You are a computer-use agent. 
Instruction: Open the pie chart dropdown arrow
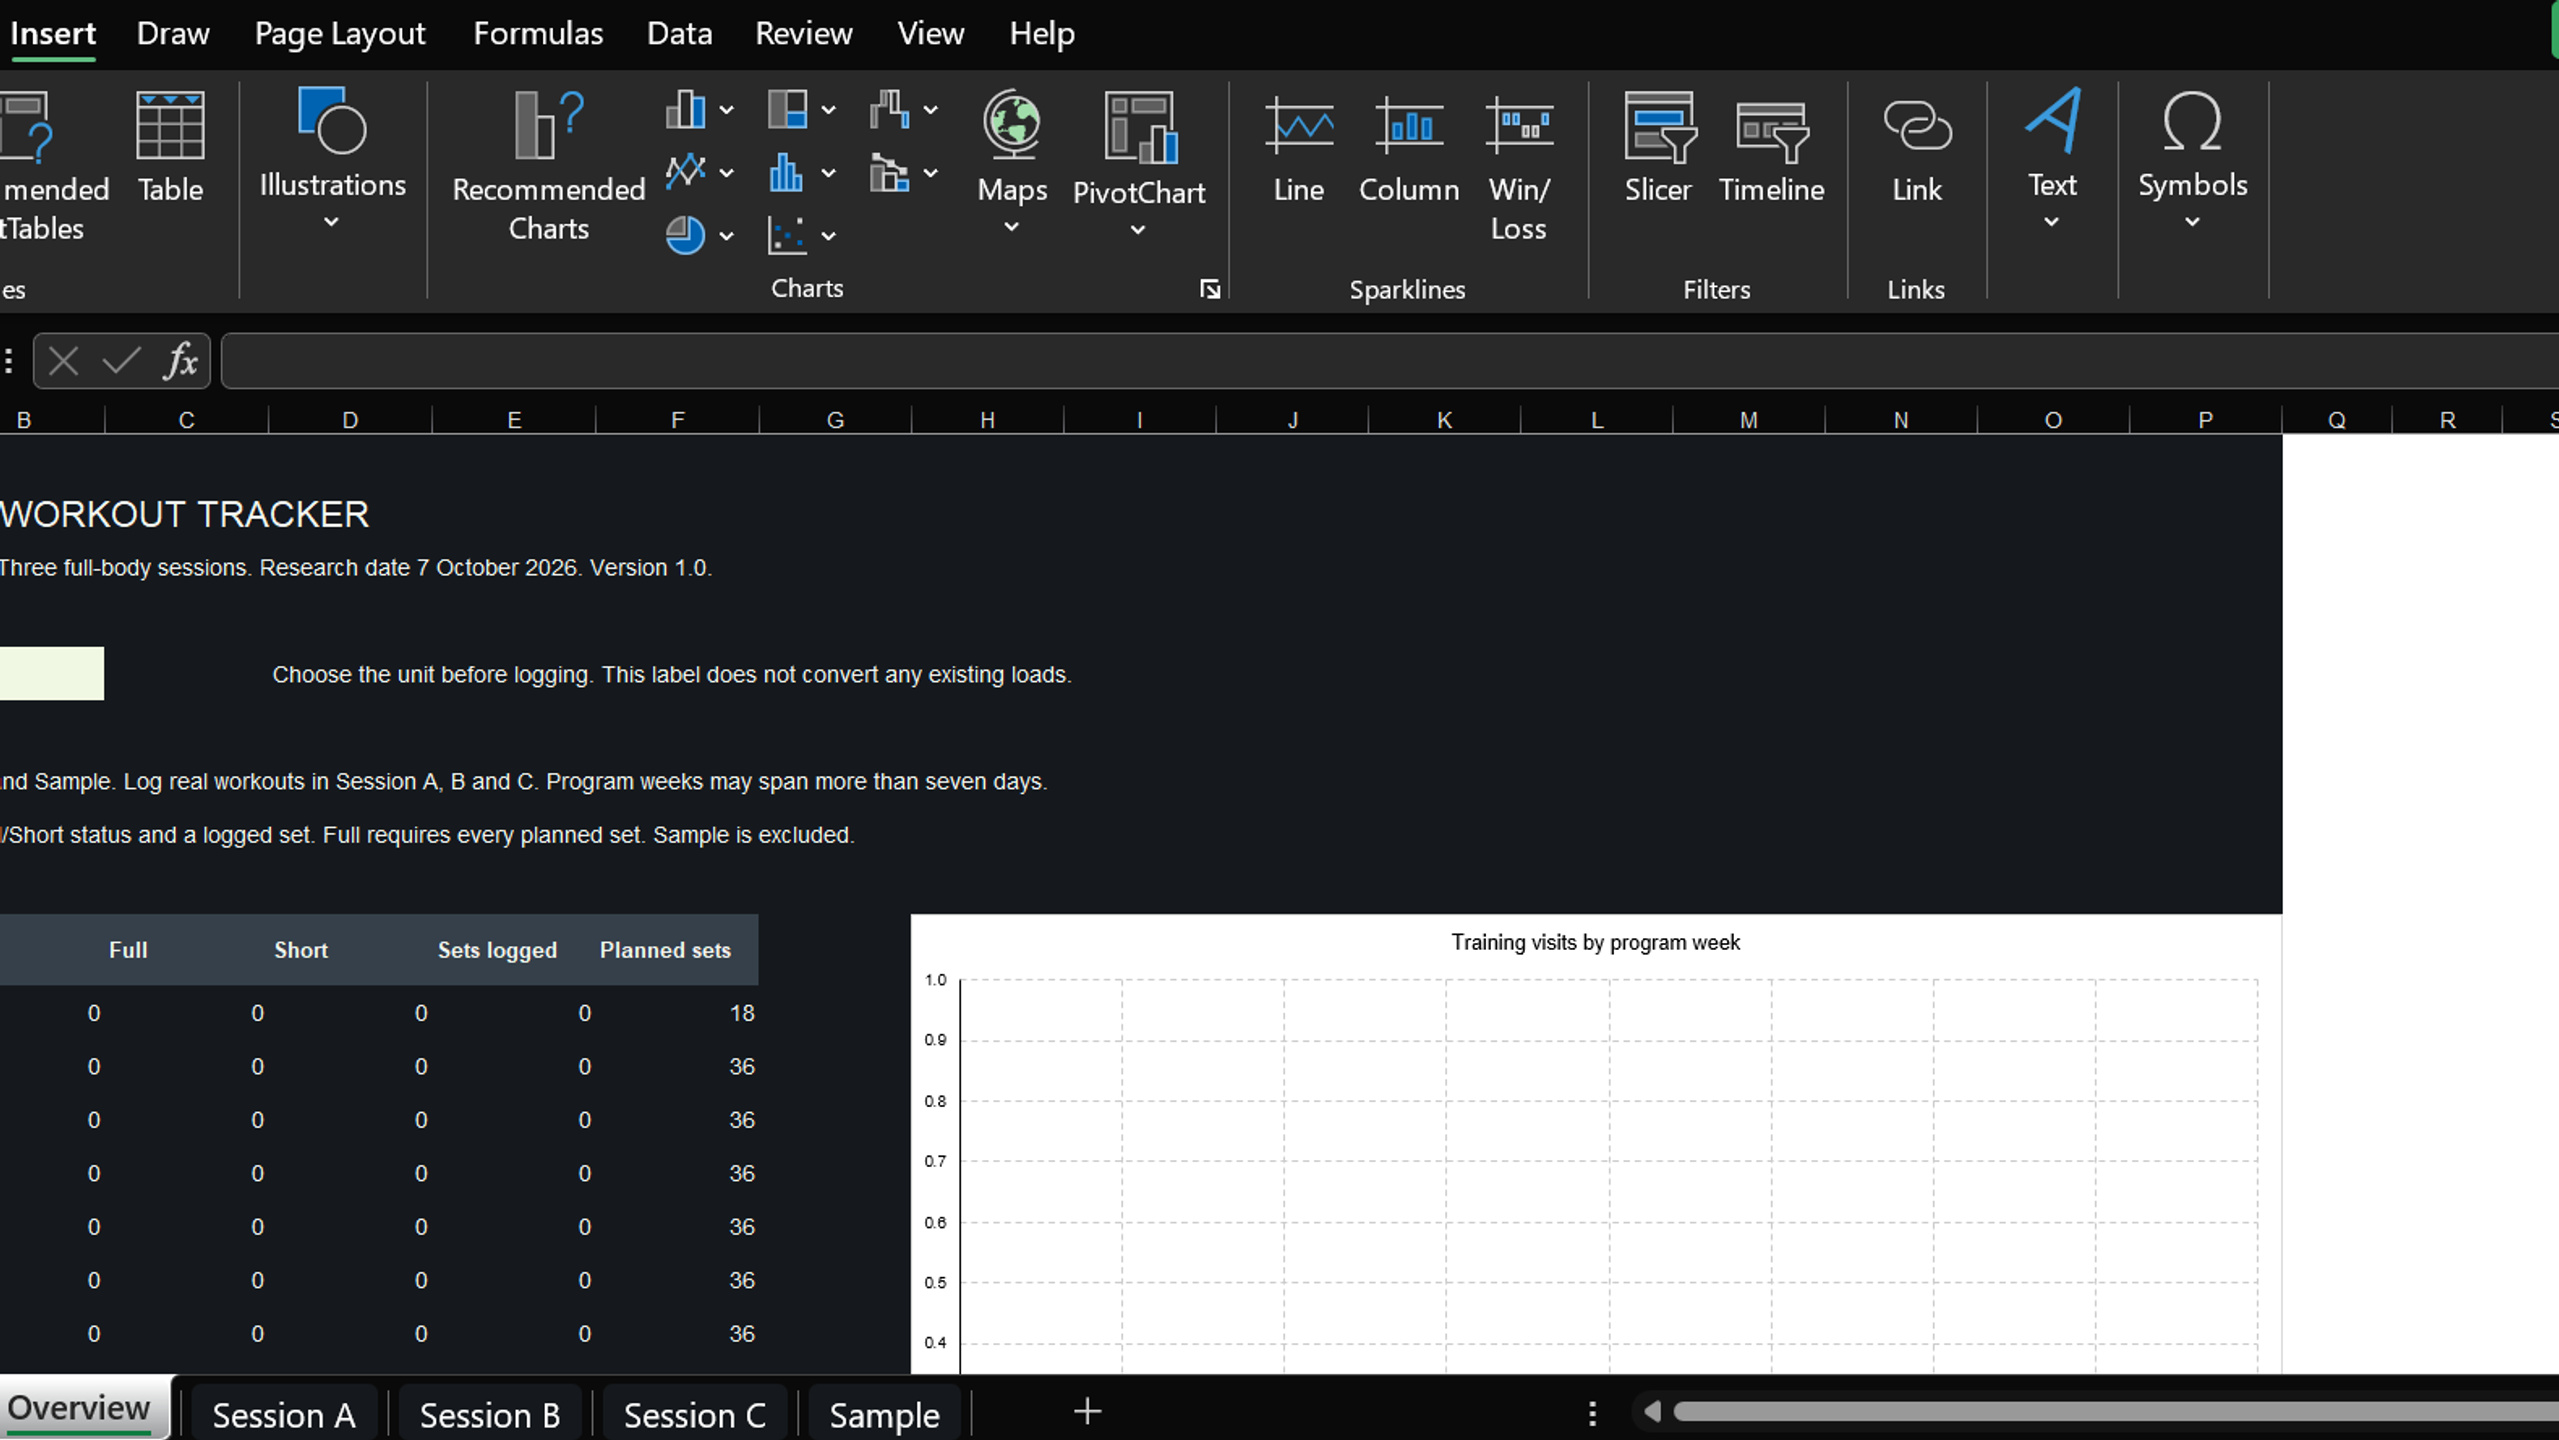tap(727, 236)
